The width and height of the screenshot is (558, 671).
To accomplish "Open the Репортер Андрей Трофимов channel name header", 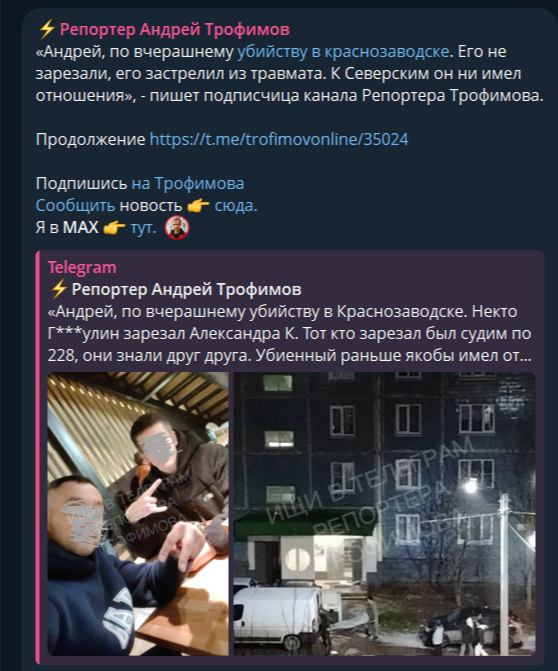I will pos(175,29).
